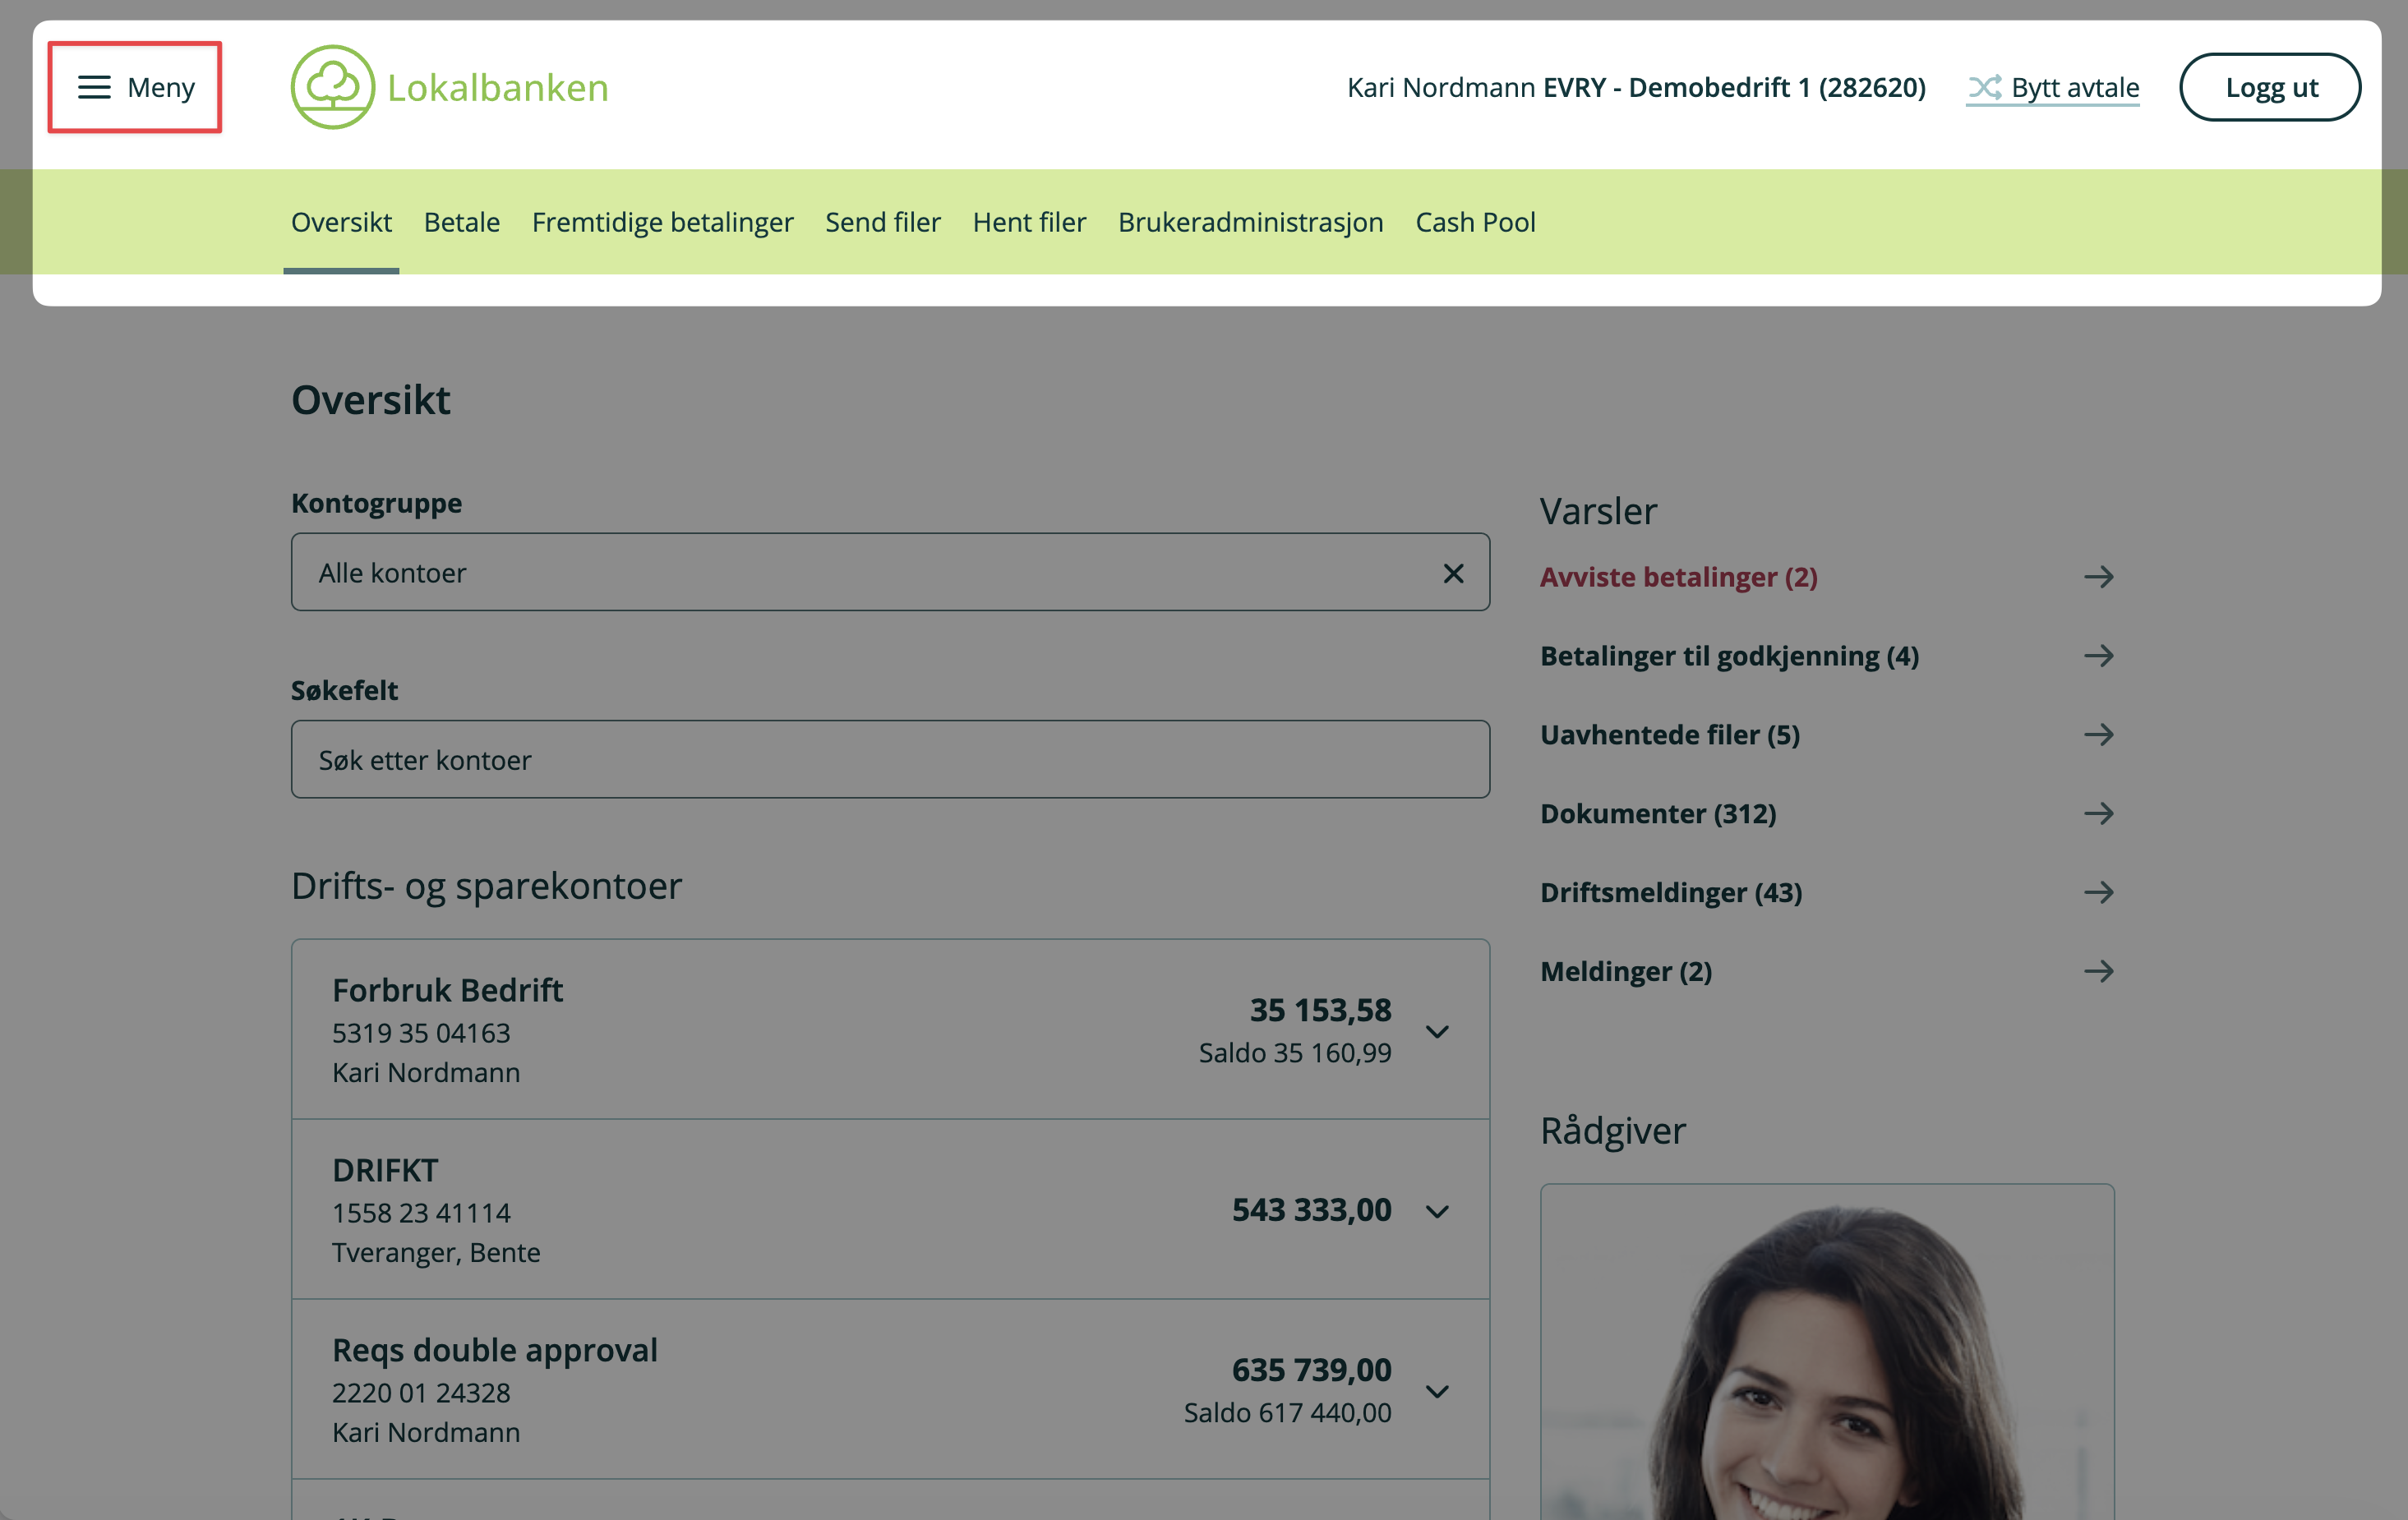Screen dimensions: 2408x1520
Task: Open the Meny hamburger menu
Action: point(135,87)
